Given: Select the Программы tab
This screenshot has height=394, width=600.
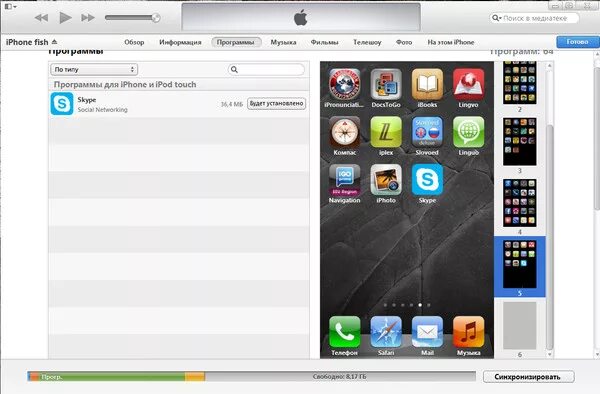Looking at the screenshot, I should pos(236,42).
